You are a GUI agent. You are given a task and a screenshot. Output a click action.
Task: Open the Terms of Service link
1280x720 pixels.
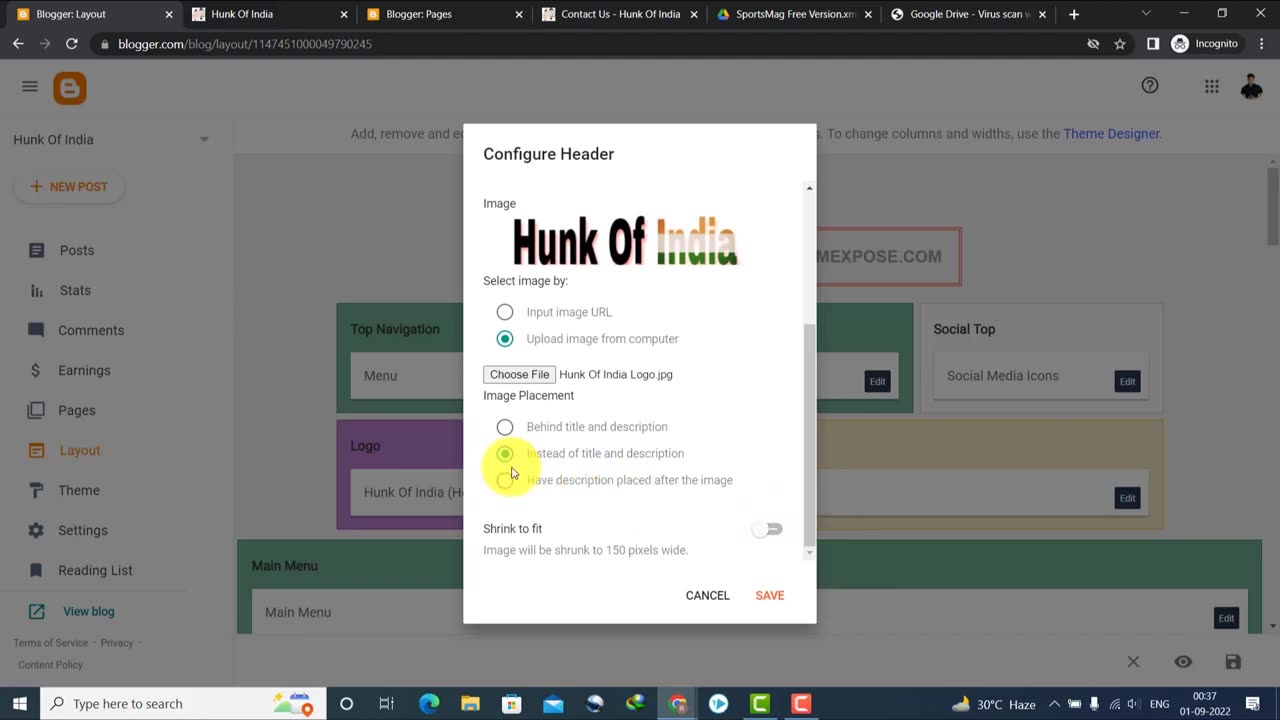(50, 643)
